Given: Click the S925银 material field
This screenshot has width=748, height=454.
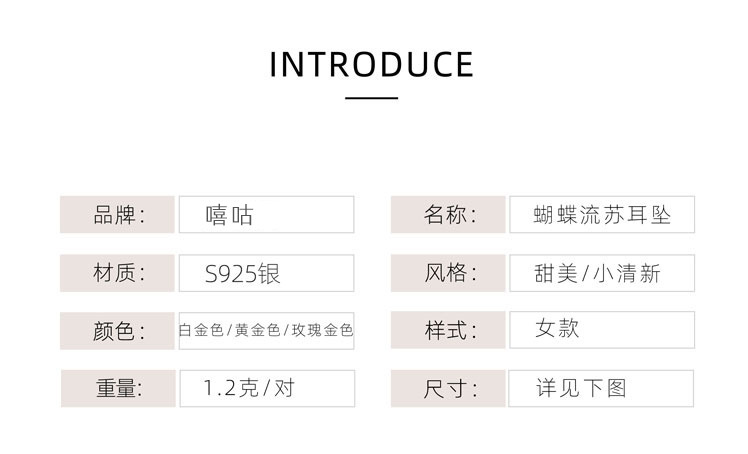Looking at the screenshot, I should click(266, 273).
